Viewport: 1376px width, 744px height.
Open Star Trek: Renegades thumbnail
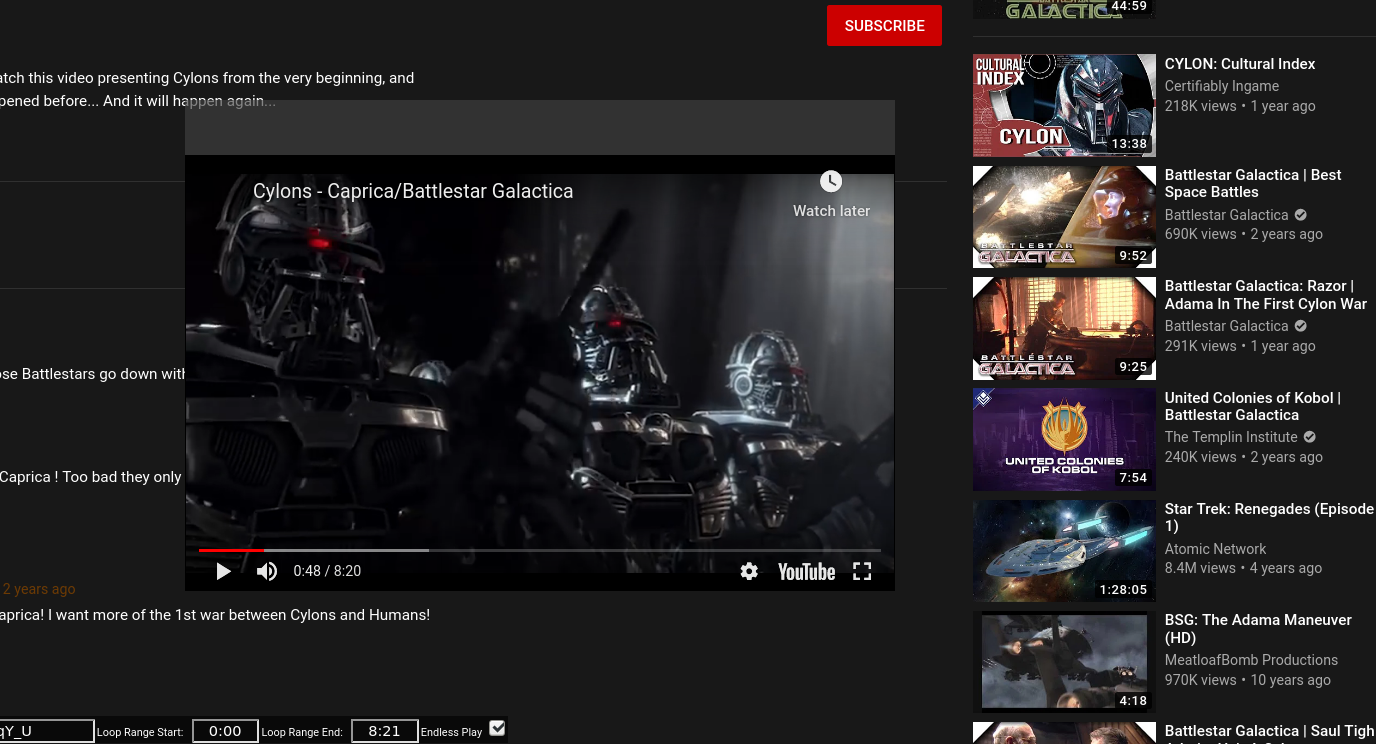[1064, 551]
